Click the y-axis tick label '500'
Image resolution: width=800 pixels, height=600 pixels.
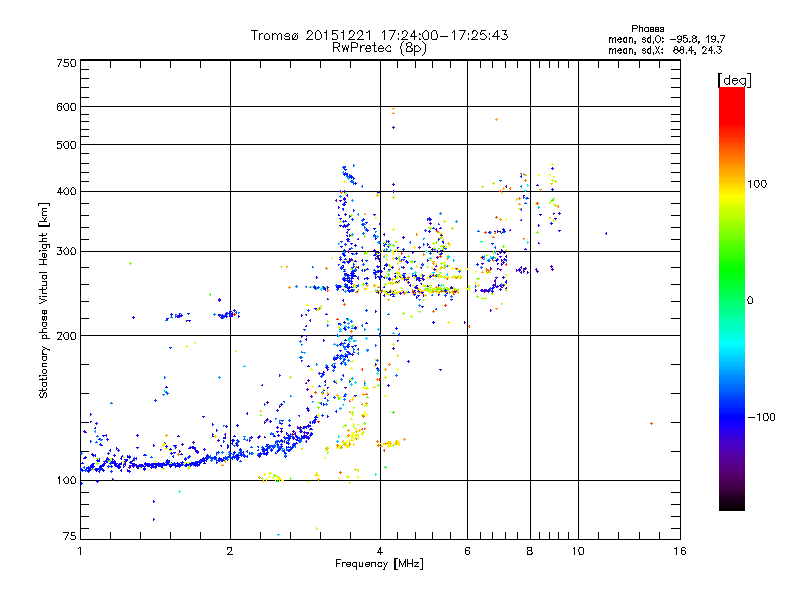pos(66,145)
